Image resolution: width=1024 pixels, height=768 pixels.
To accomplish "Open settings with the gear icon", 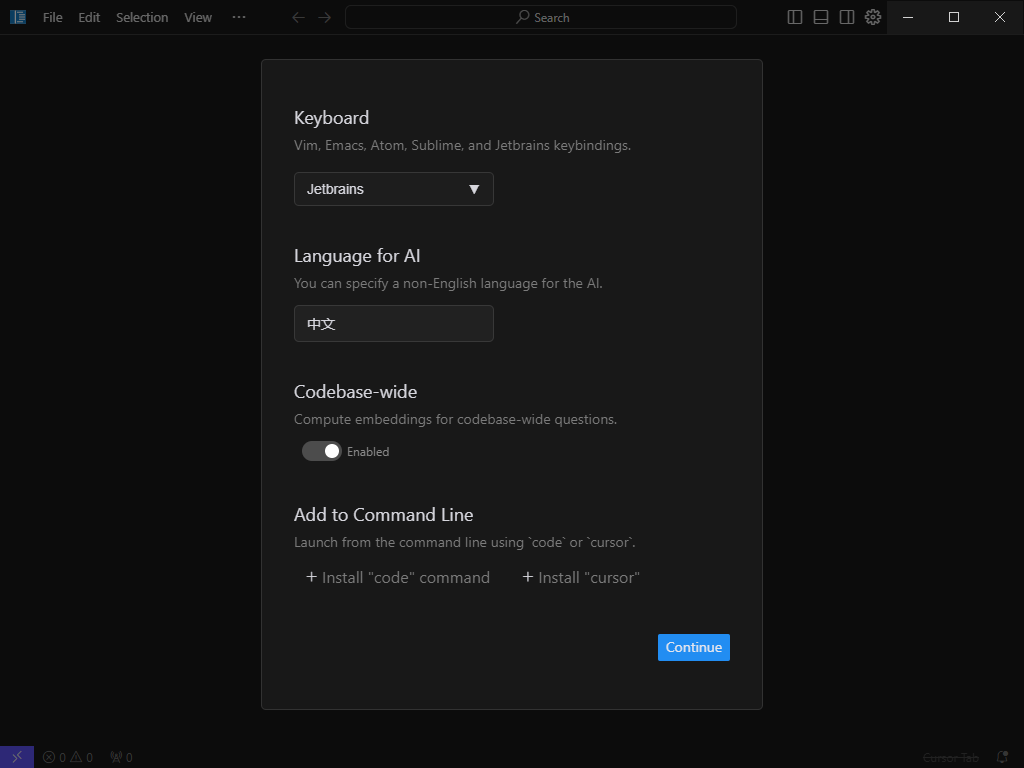I will (873, 17).
